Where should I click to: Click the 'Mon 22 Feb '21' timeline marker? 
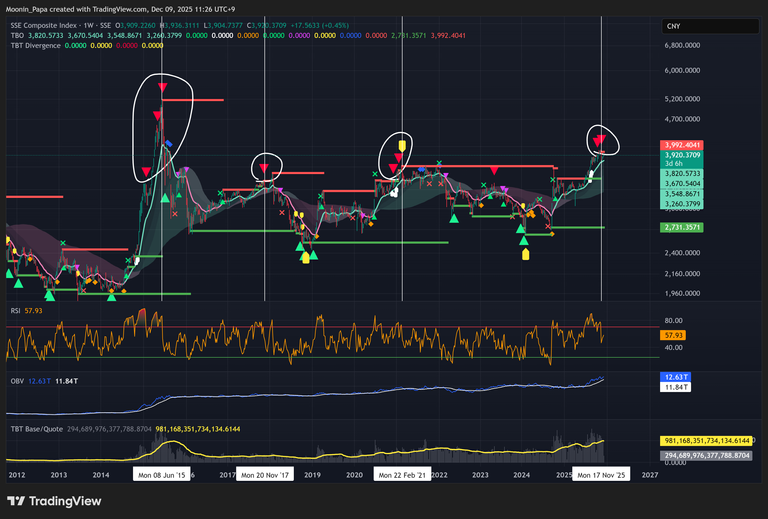(402, 475)
